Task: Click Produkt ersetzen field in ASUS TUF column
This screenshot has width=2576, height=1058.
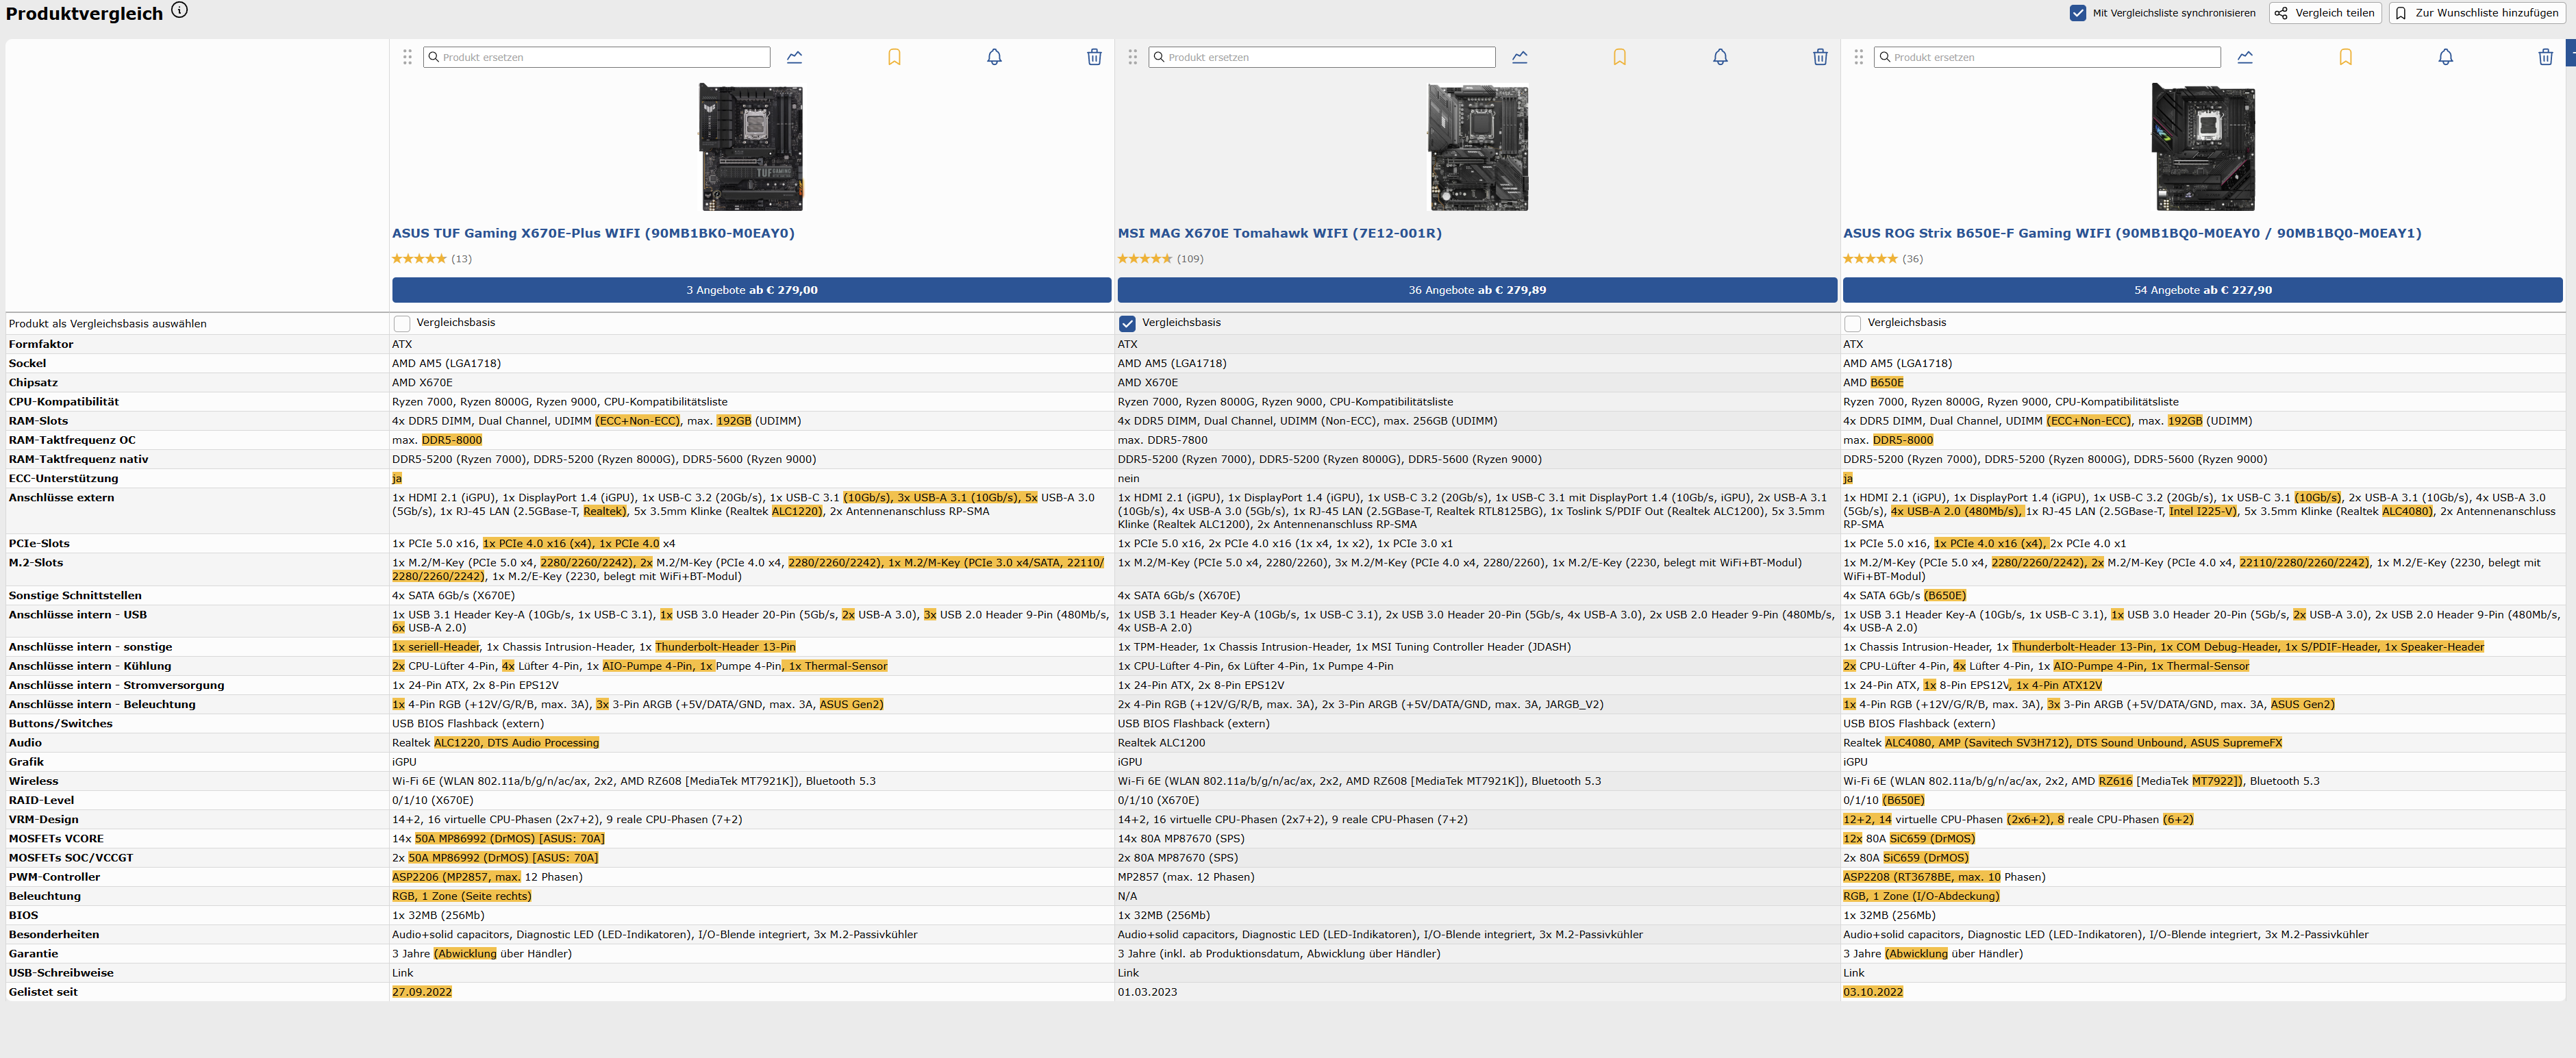Action: coord(597,57)
